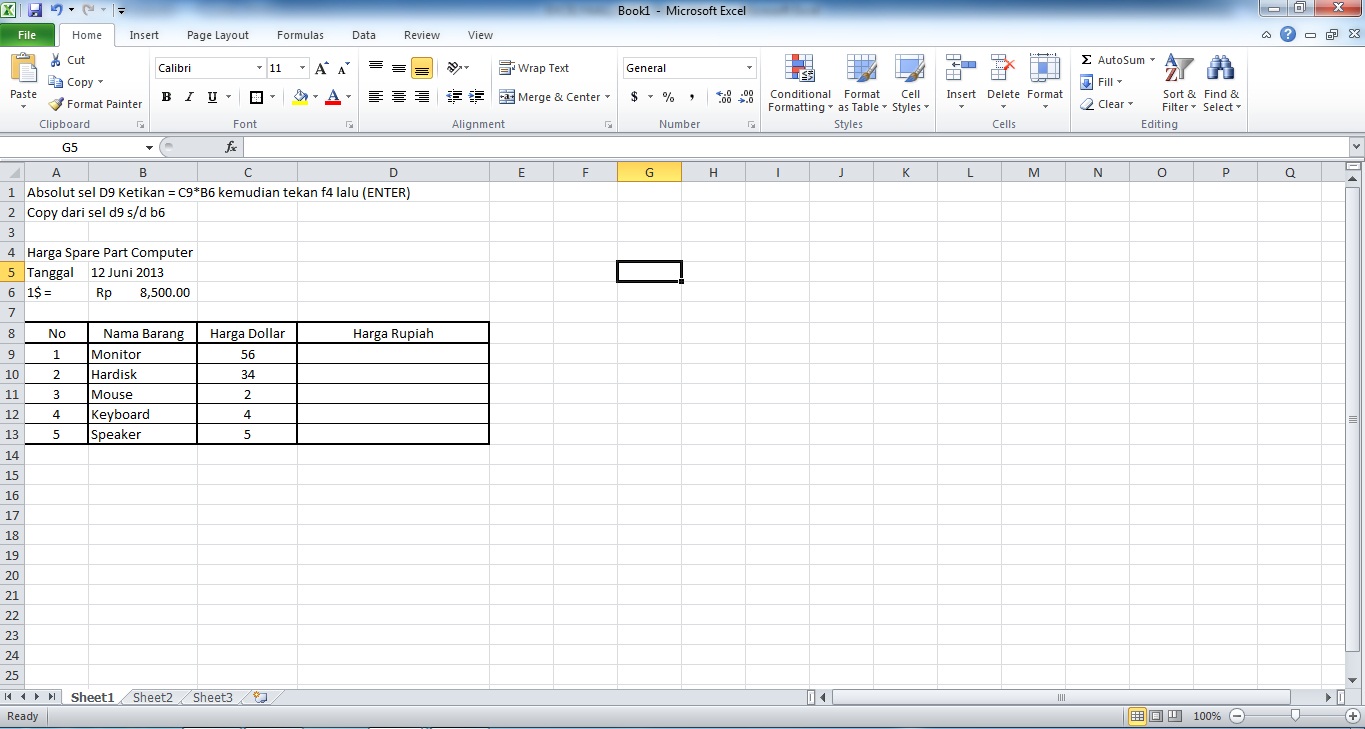
Task: Open the Fill Color dropdown arrow
Action: pyautogui.click(x=313, y=98)
